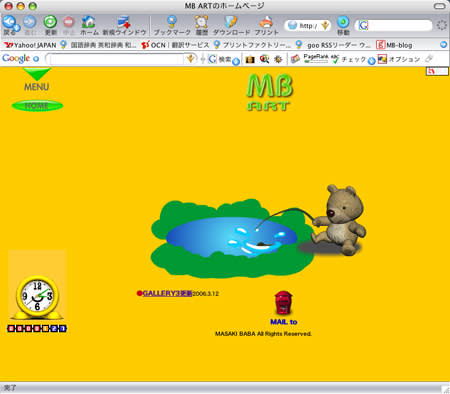Click the fishing bear image

click(338, 220)
